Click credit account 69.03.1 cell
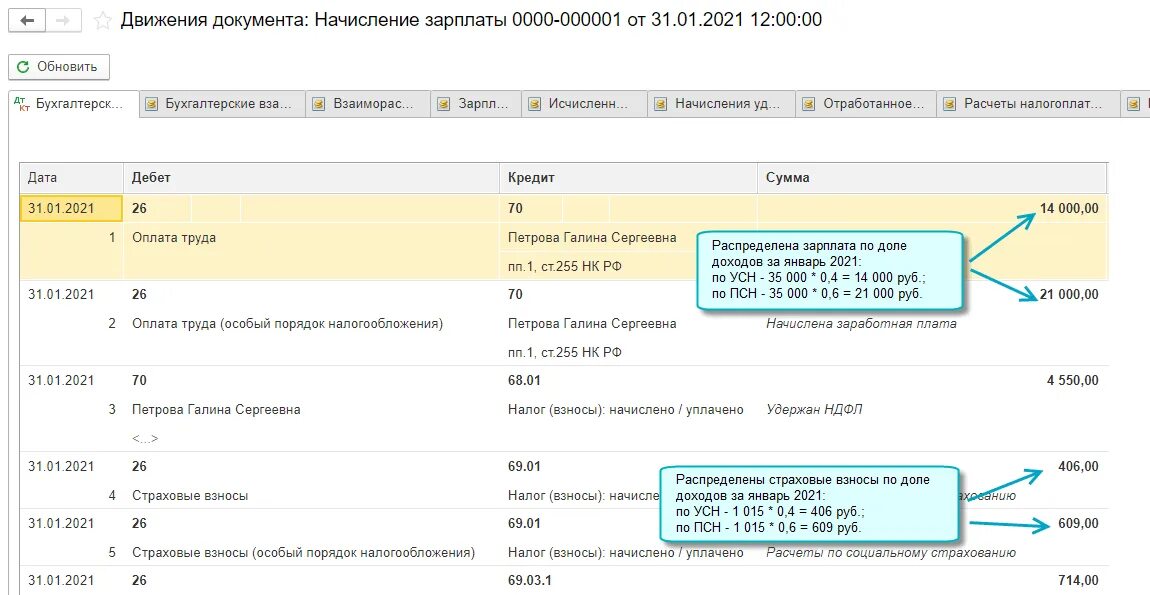The width and height of the screenshot is (1150, 595). click(530, 580)
